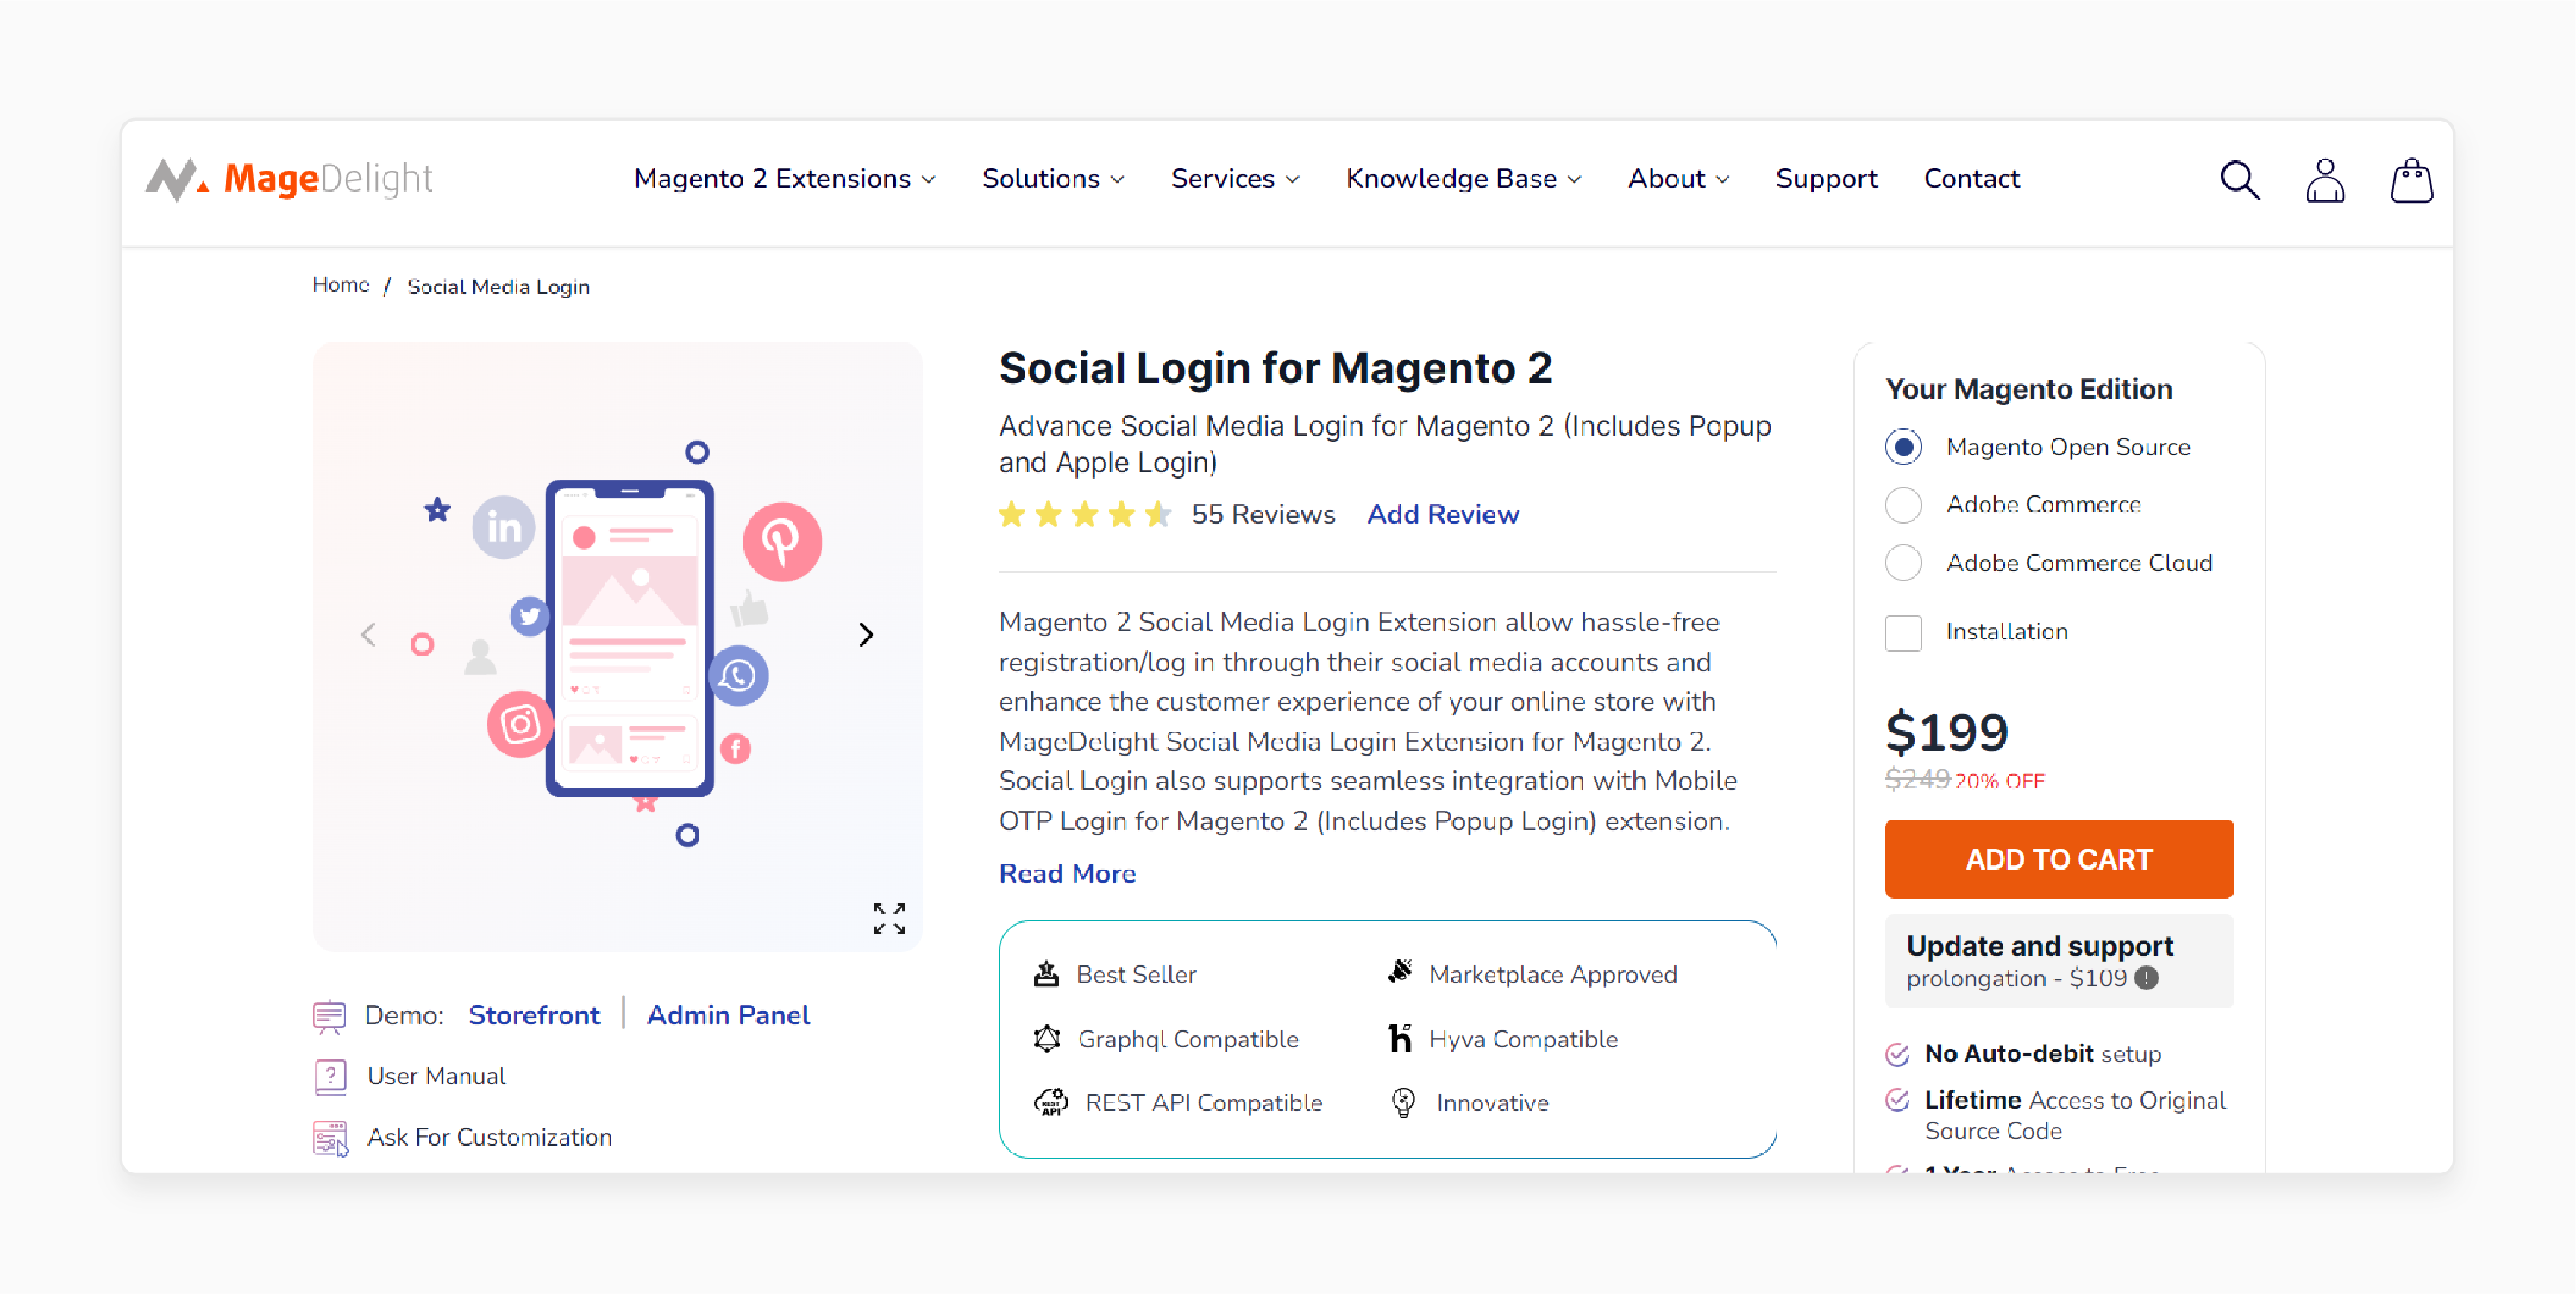This screenshot has width=2576, height=1294.
Task: Click the Hyva Compatible icon
Action: click(1400, 1037)
